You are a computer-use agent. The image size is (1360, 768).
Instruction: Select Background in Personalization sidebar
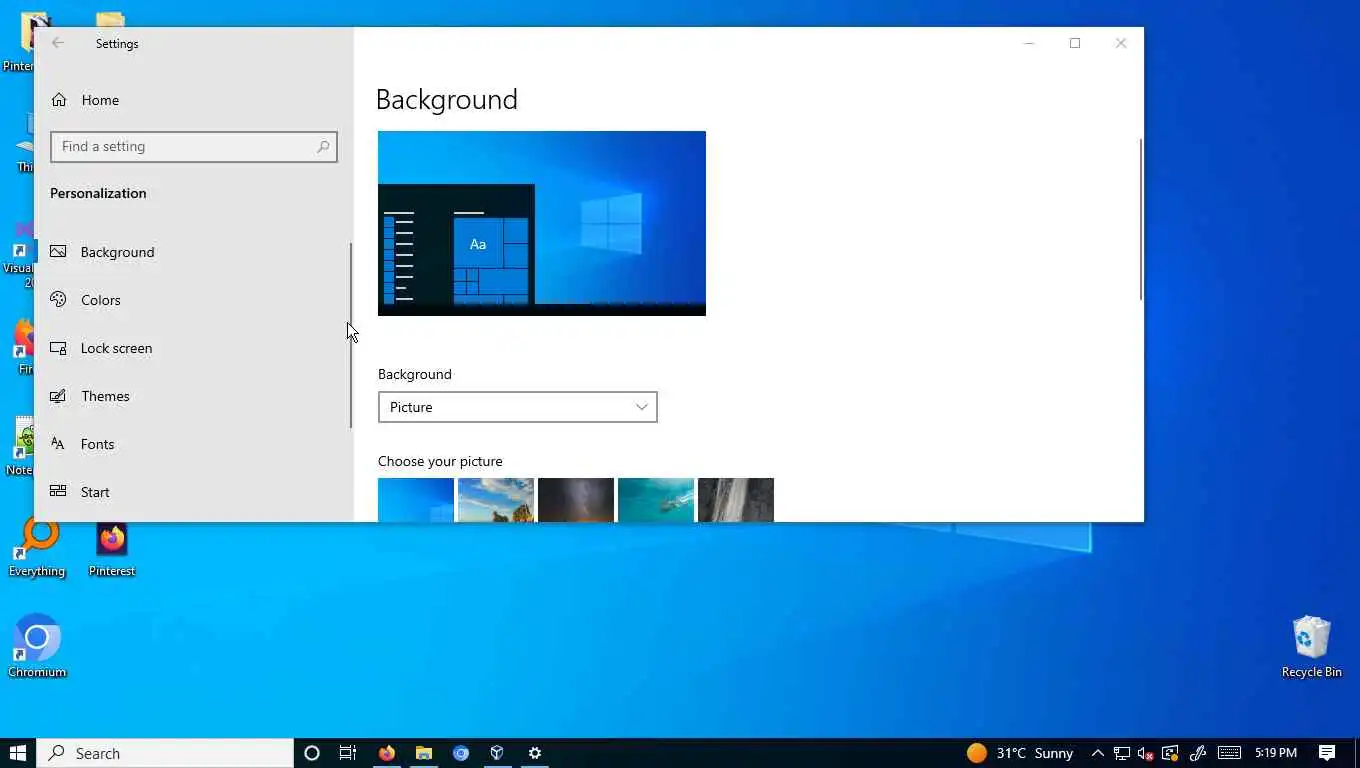[192, 252]
